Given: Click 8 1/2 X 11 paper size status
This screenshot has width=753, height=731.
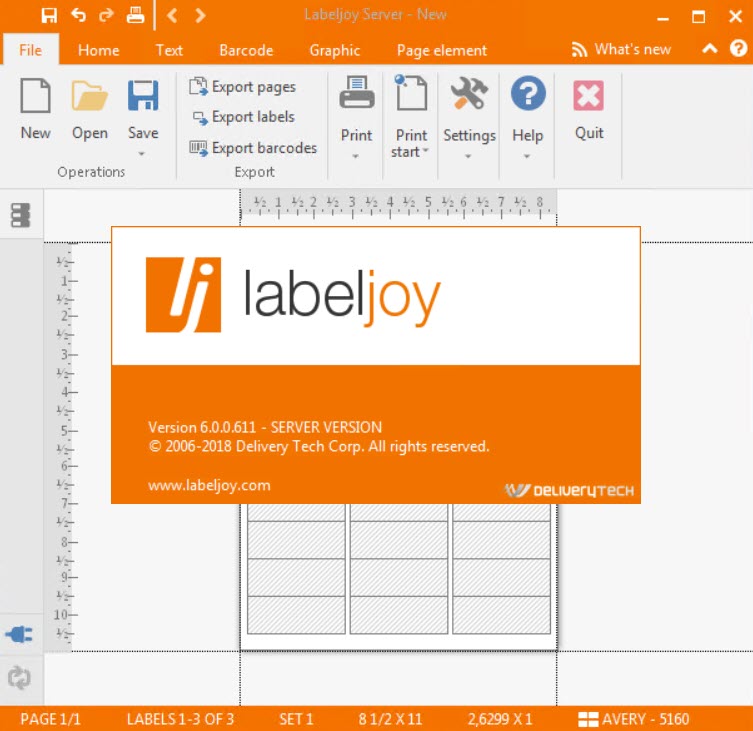Looking at the screenshot, I should pos(390,719).
